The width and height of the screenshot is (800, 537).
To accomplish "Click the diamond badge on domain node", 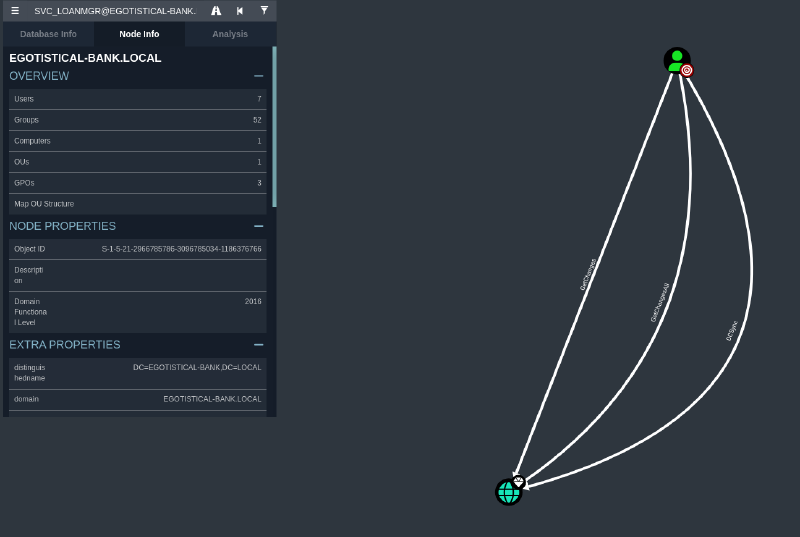I will coord(518,481).
